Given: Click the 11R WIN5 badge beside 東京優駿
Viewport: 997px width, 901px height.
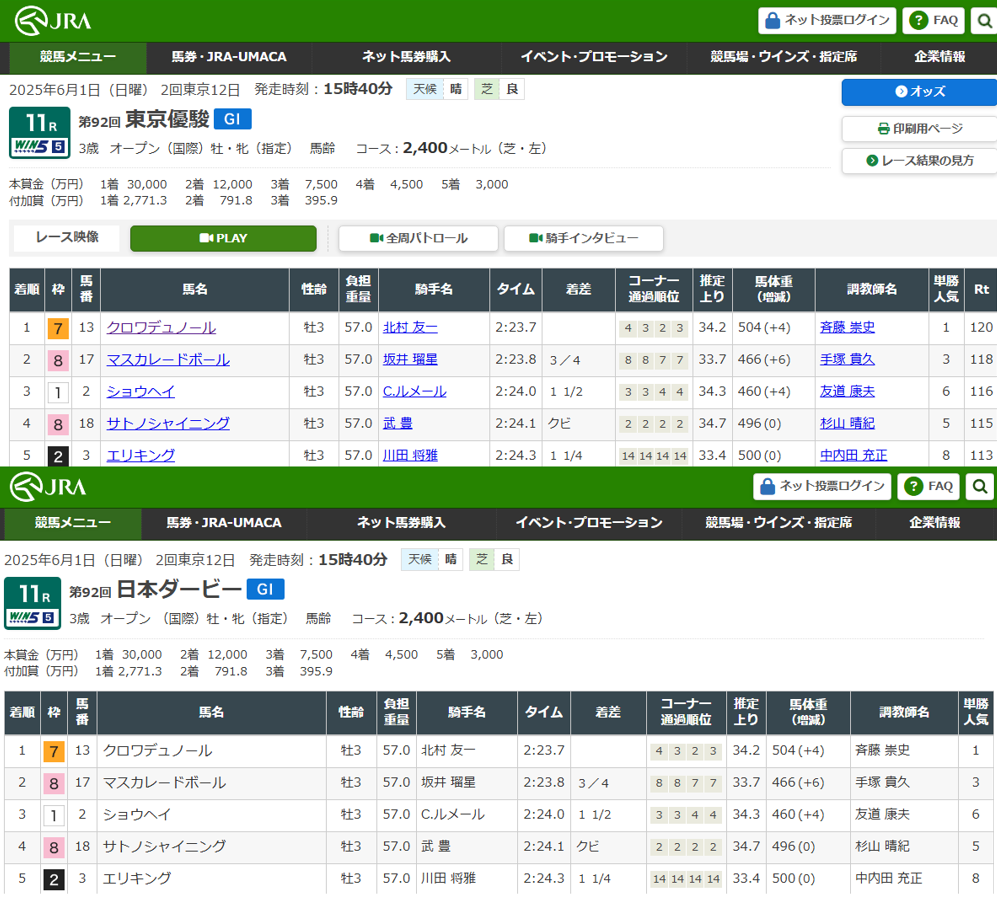Looking at the screenshot, I should 39,133.
